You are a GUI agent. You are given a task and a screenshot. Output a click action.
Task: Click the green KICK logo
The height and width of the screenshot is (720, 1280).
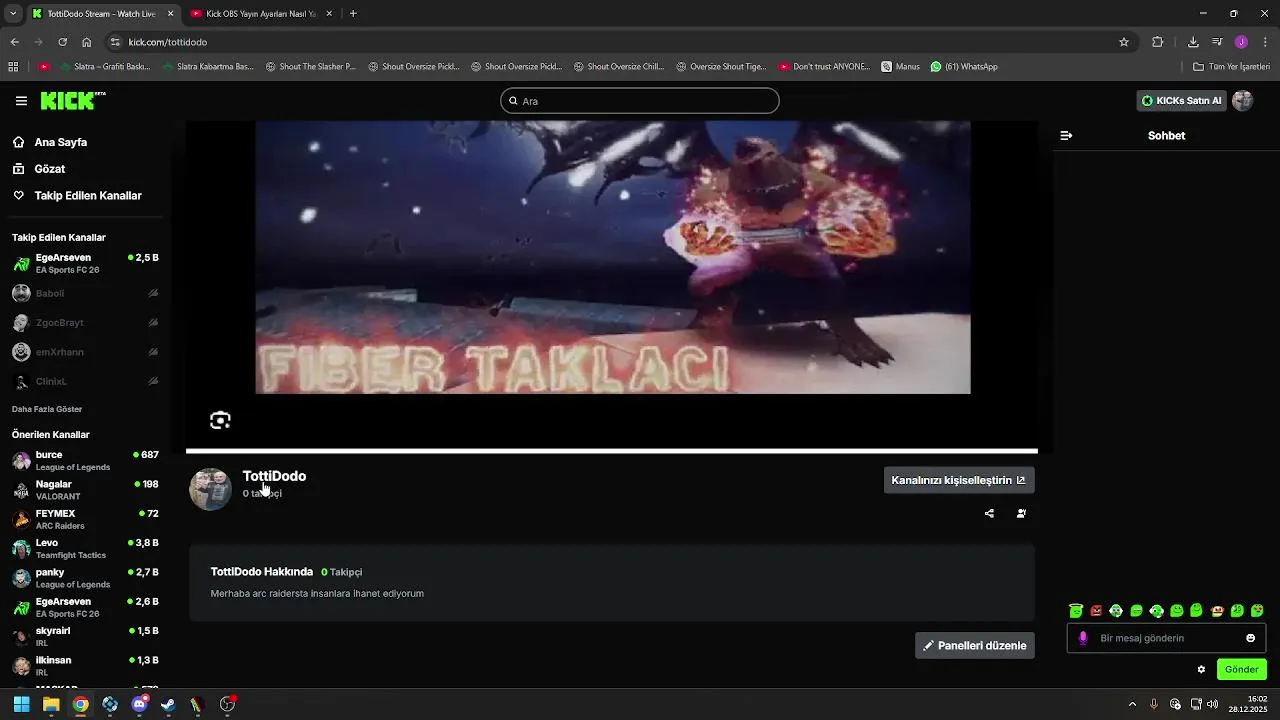tap(73, 101)
